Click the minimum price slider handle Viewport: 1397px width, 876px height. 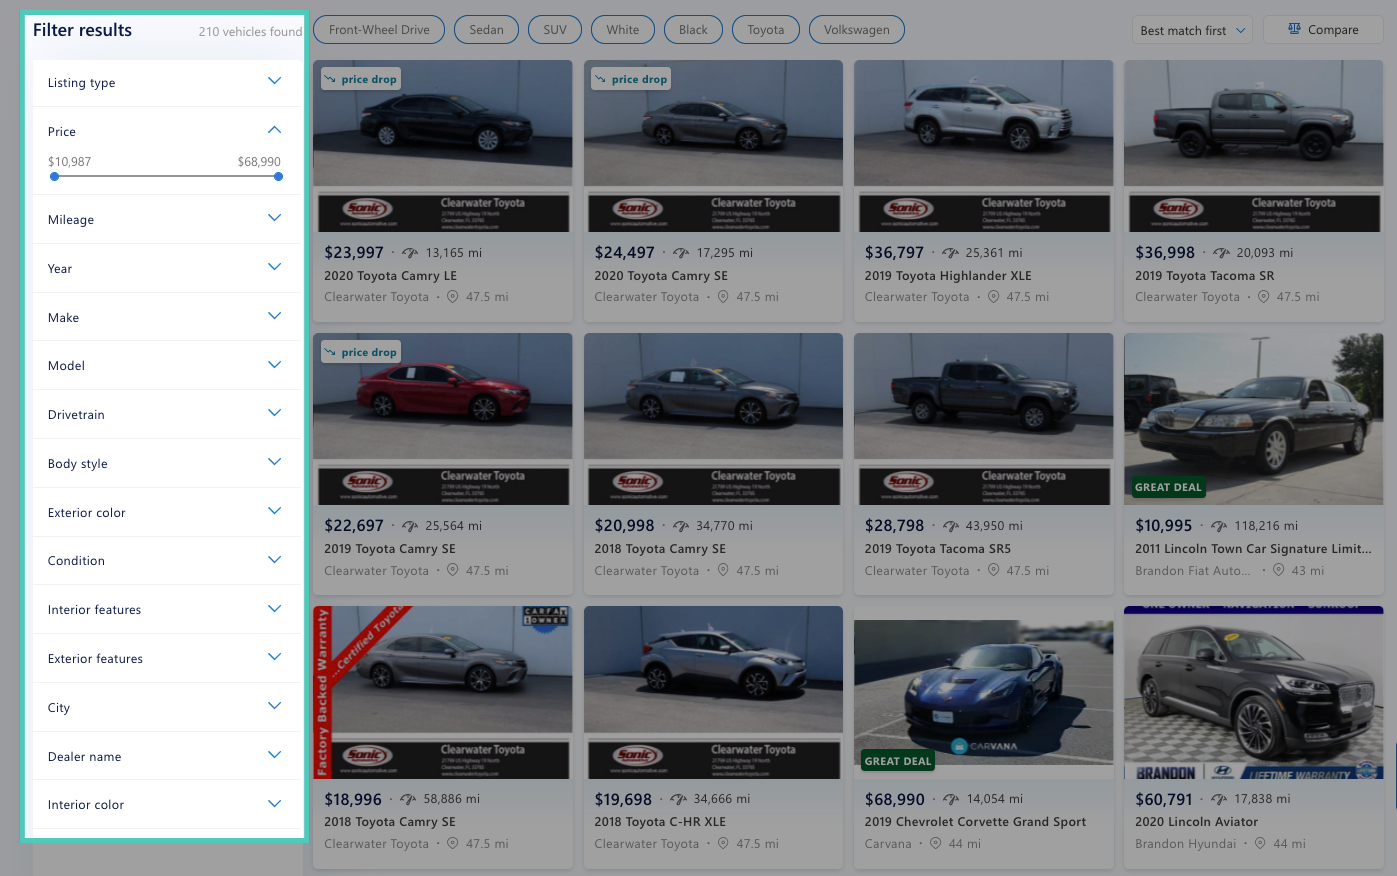[x=54, y=177]
